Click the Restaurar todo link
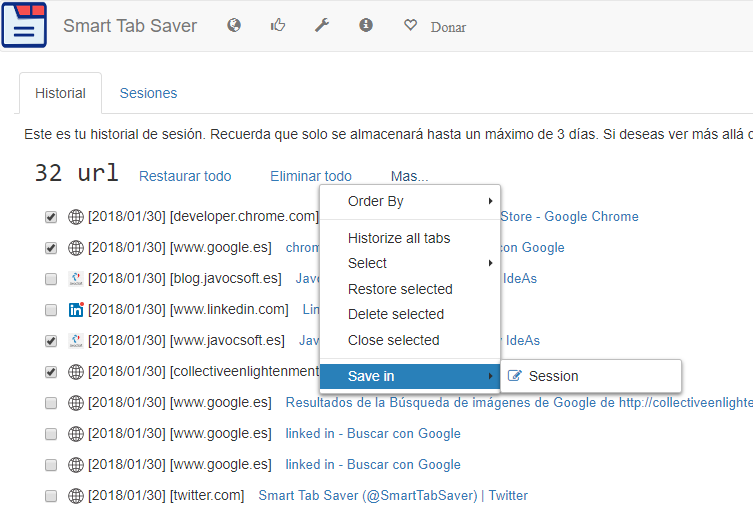This screenshot has height=517, width=753. pyautogui.click(x=185, y=176)
